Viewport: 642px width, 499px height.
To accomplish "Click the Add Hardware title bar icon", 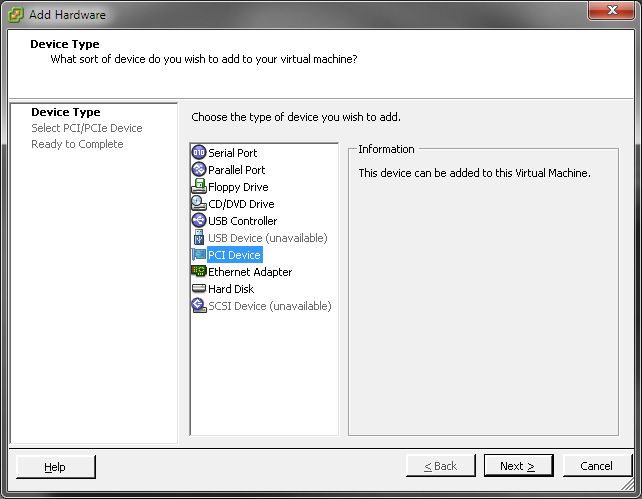I will click(16, 15).
